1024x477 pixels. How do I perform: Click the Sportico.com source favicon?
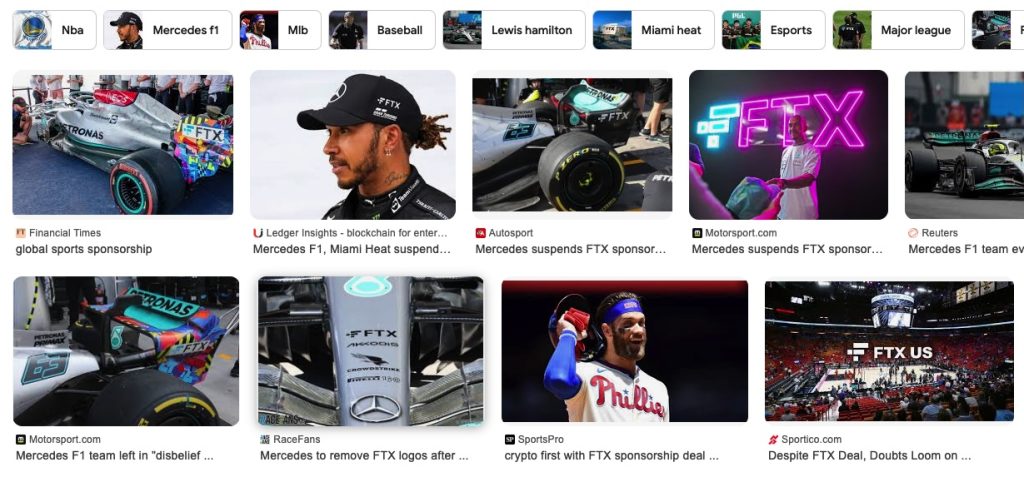tap(773, 439)
